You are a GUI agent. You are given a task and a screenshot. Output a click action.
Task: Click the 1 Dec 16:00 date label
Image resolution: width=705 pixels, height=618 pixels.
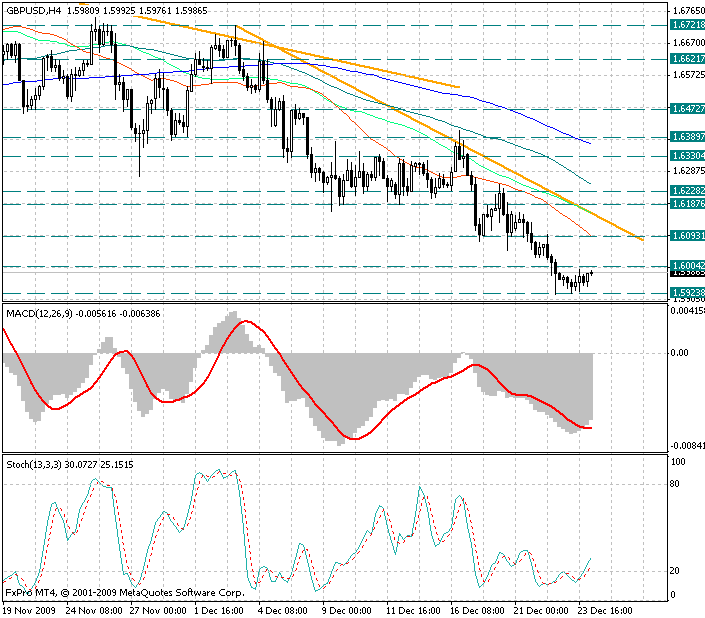point(219,611)
